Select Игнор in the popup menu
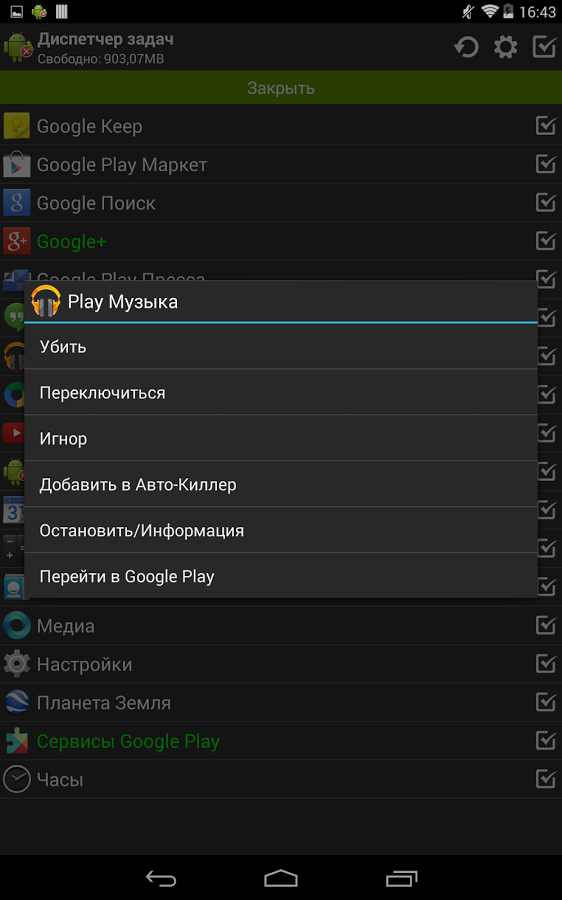Viewport: 562px width, 900px height. coord(281,439)
